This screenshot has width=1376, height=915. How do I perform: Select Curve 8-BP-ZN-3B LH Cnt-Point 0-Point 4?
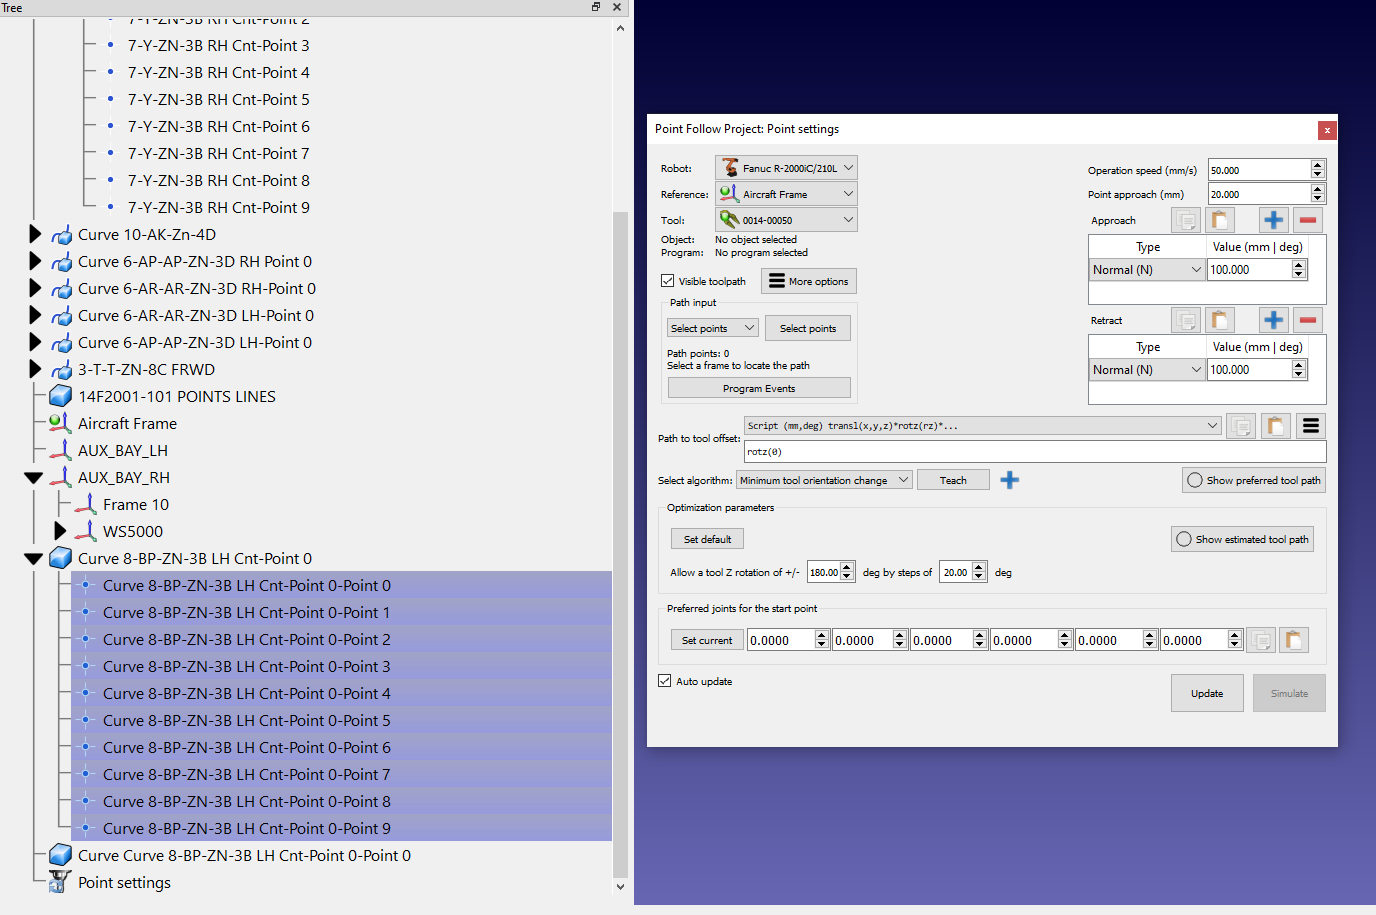[x=246, y=693]
